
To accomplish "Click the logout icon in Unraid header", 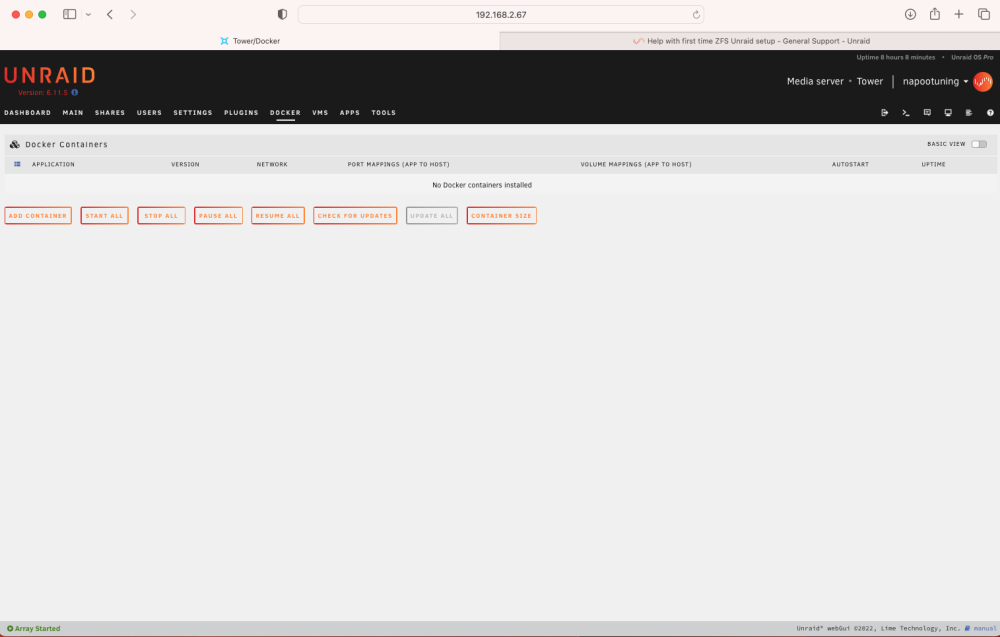I will [885, 113].
